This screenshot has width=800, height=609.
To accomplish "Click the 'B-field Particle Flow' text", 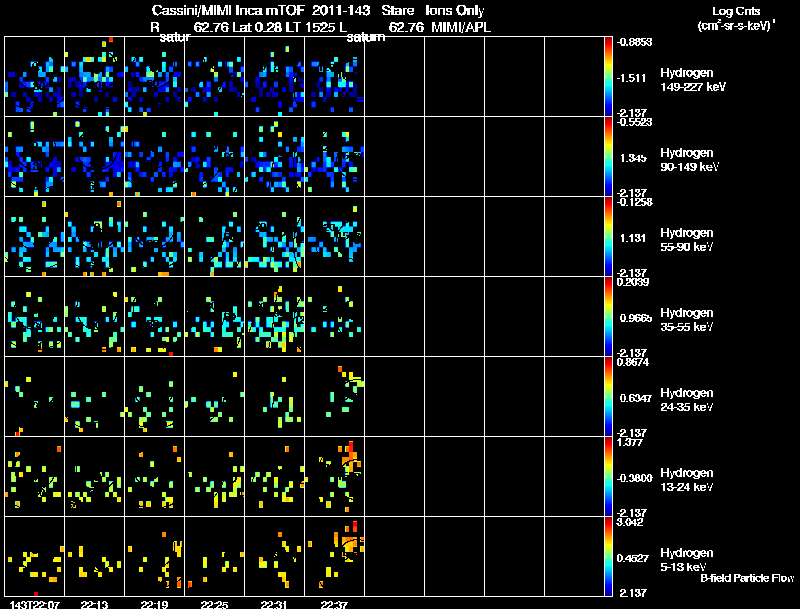I will tap(747, 578).
